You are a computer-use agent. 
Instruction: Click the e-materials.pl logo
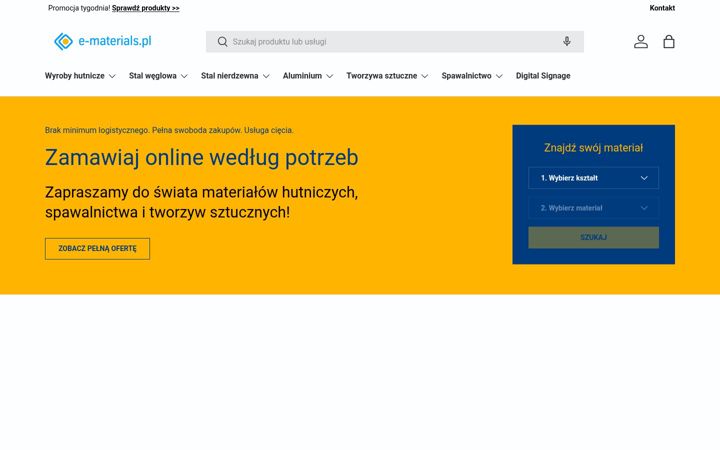tap(102, 41)
